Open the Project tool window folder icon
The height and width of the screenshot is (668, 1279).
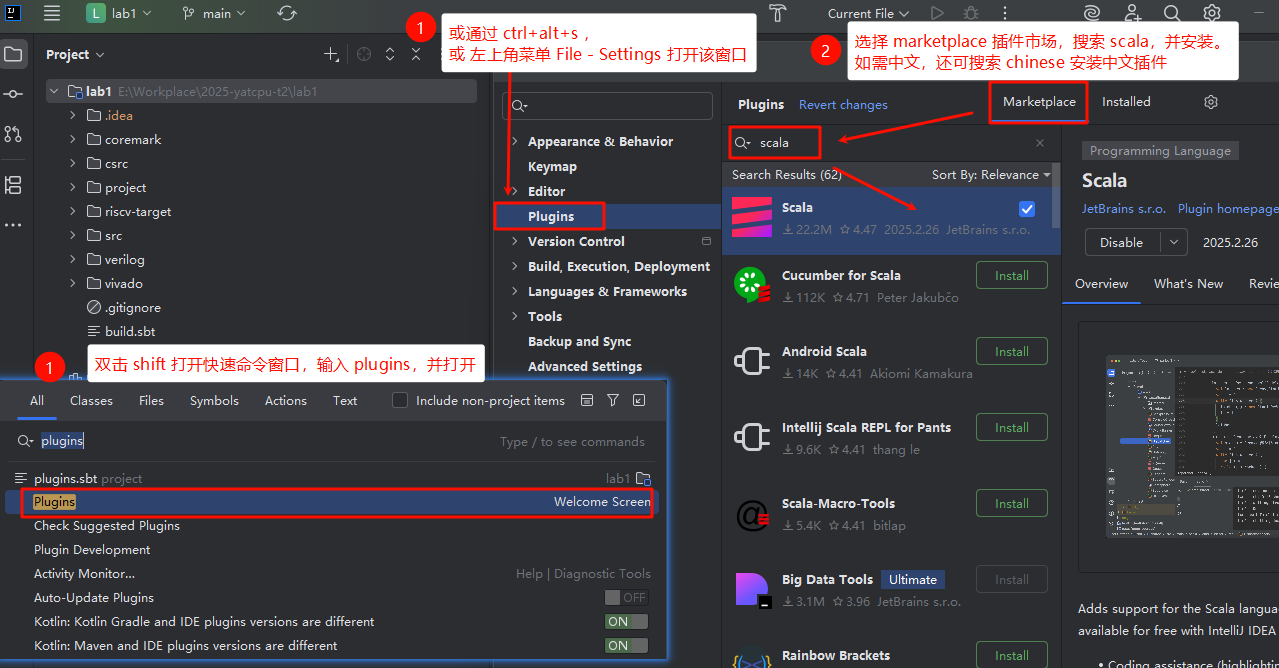pyautogui.click(x=13, y=54)
